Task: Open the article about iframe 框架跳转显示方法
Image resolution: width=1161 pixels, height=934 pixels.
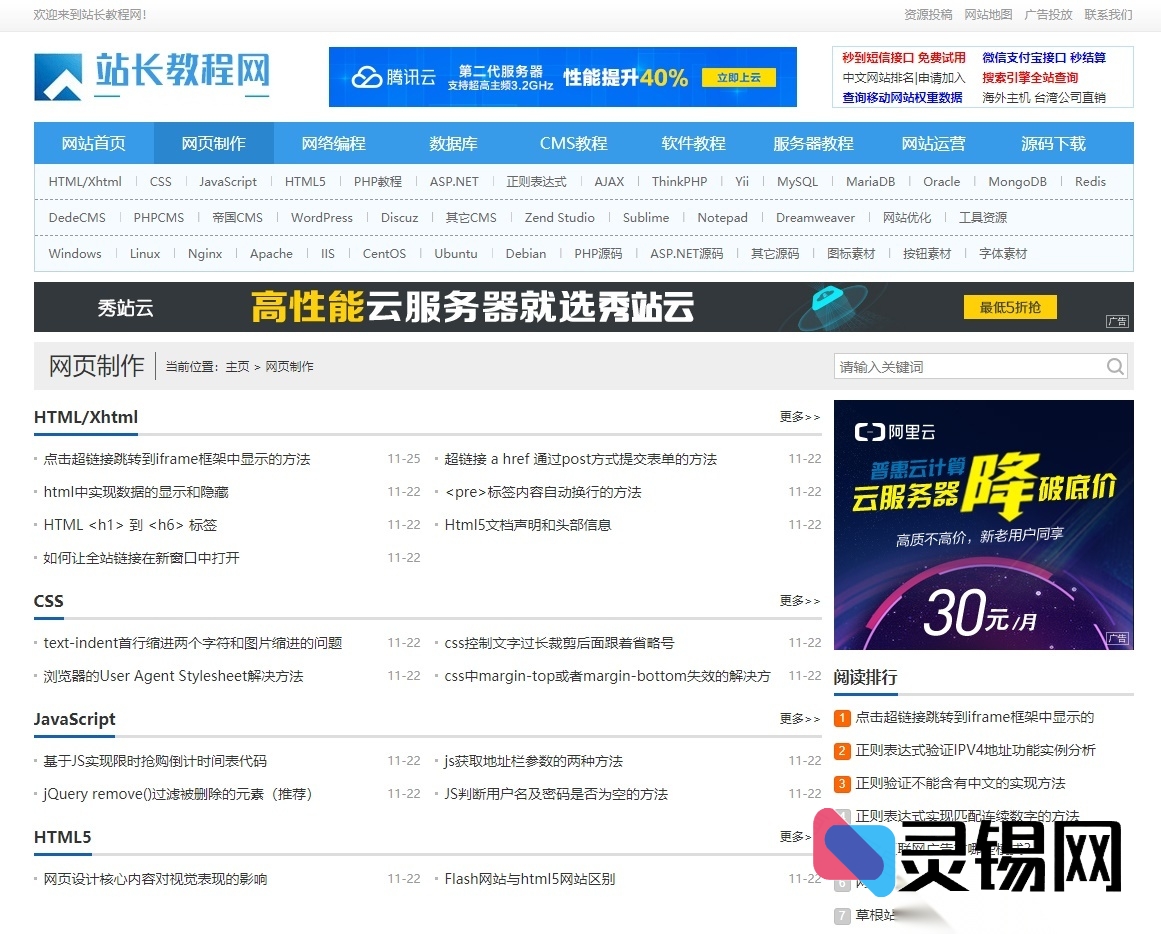Action: (x=177, y=458)
